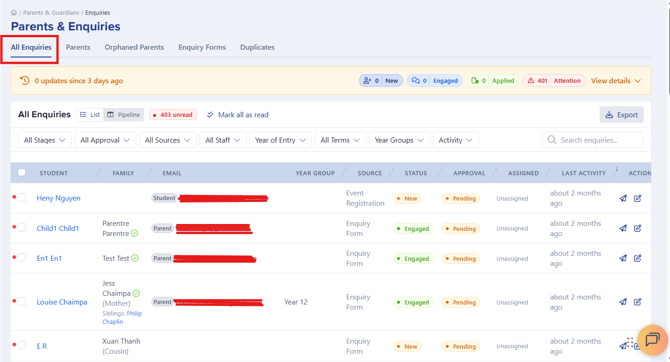This screenshot has height=362, width=670.
Task: Open the All Stages dropdown
Action: tap(44, 140)
